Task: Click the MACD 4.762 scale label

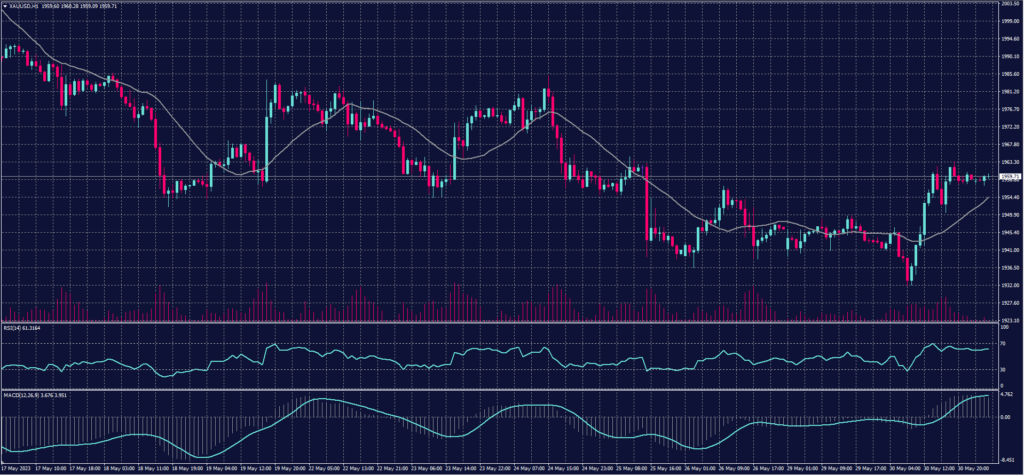Action: 1007,395
